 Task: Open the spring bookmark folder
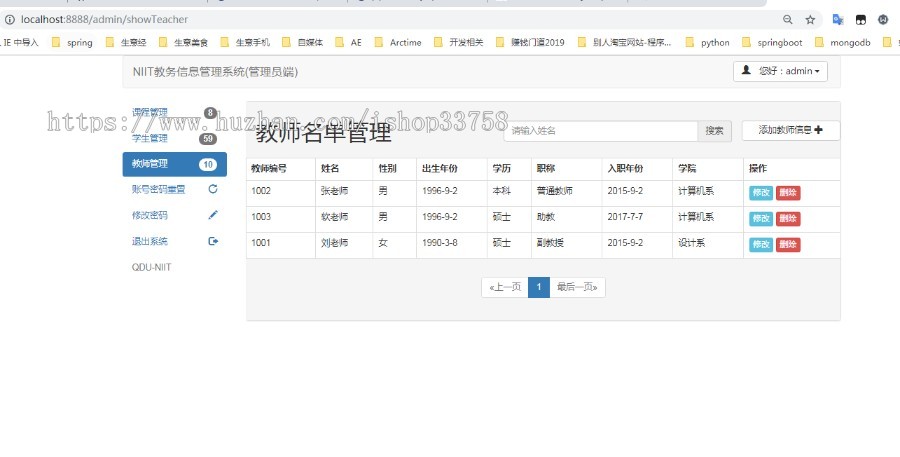pyautogui.click(x=72, y=42)
